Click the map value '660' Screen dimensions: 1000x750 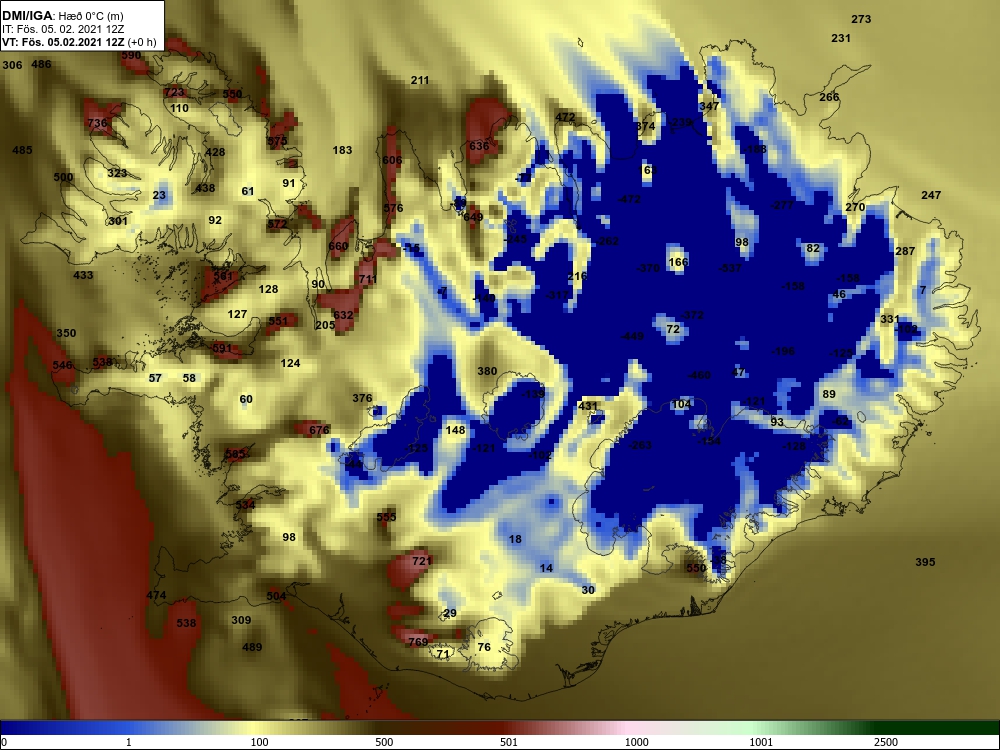click(338, 246)
